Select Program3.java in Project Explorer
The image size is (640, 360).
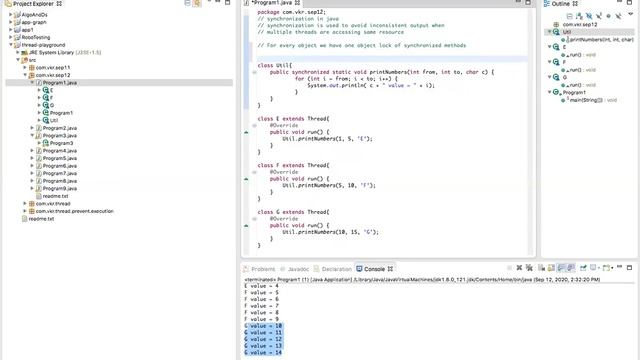pos(60,136)
